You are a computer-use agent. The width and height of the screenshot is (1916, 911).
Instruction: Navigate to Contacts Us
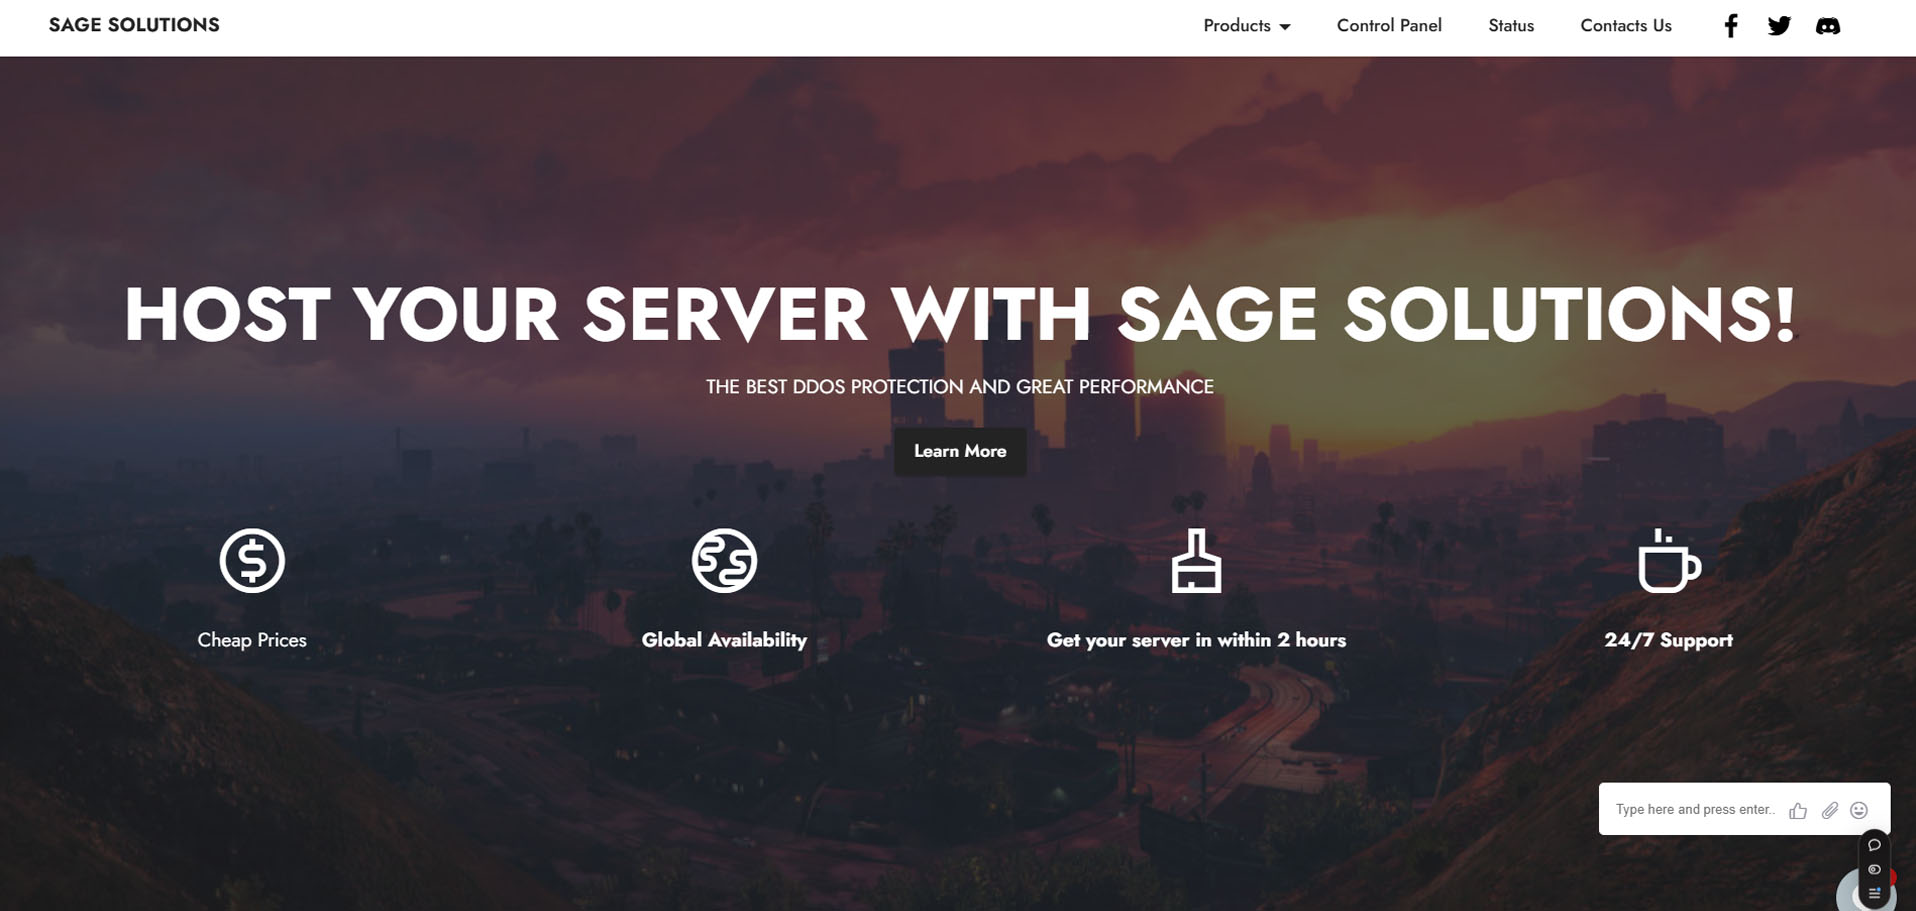pyautogui.click(x=1625, y=26)
